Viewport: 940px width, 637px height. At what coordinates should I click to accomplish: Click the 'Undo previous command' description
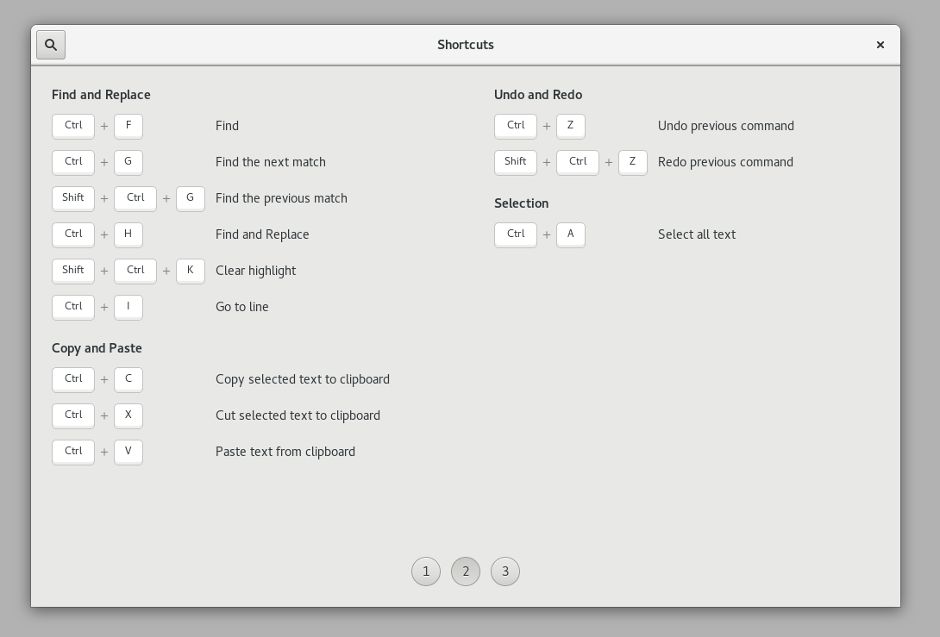point(726,126)
